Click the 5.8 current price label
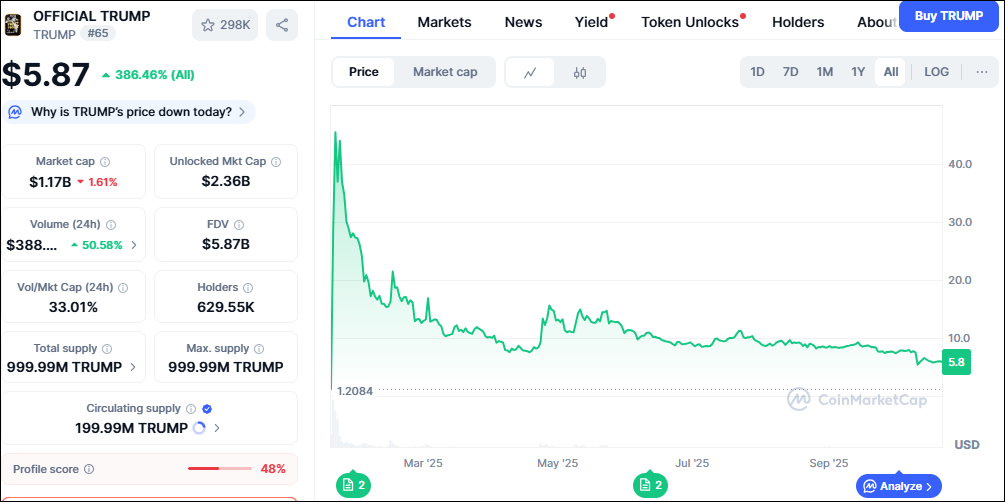This screenshot has height=502, width=1005. point(956,362)
